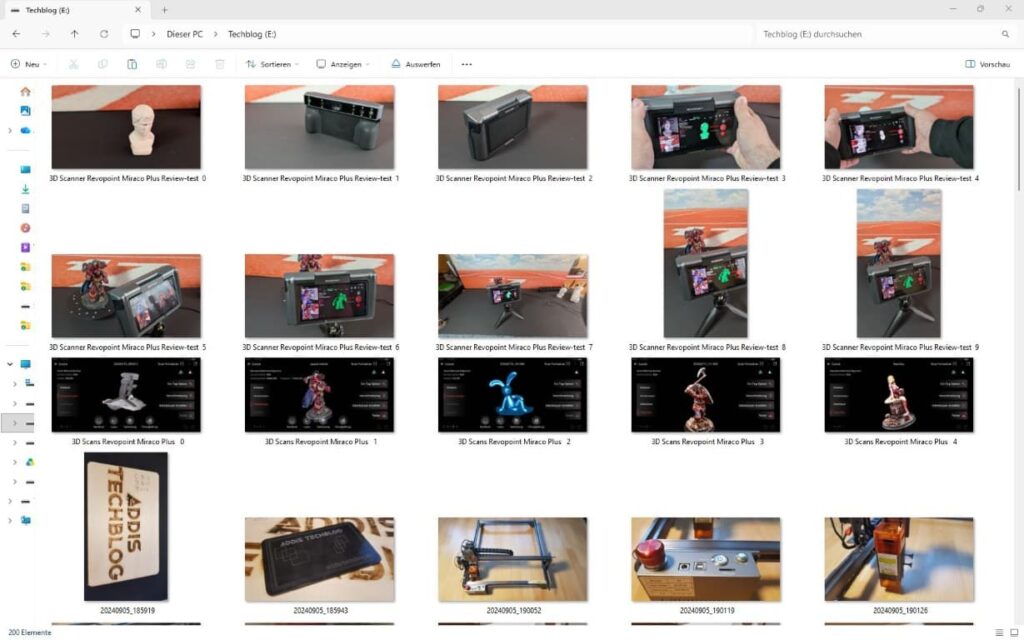Open the Sortieren dropdown
Image resolution: width=1024 pixels, height=640 pixels.
[272, 64]
